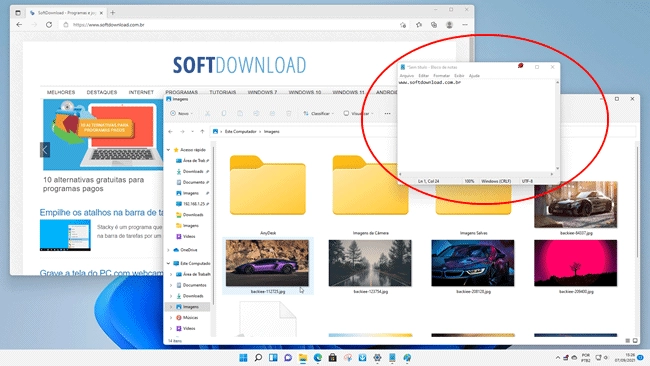Screen dimensions: 650x366
Task: Go up one folder level in Explorer
Action: (202, 131)
